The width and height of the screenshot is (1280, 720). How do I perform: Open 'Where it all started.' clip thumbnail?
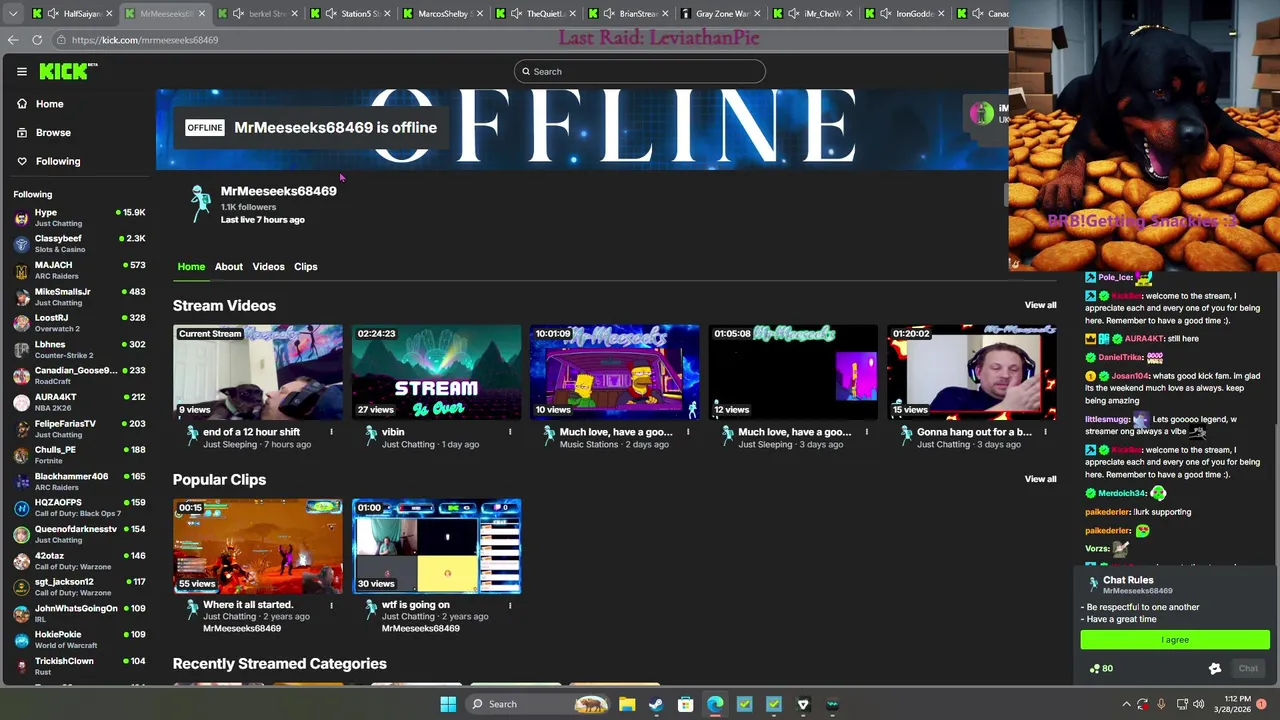tap(258, 546)
